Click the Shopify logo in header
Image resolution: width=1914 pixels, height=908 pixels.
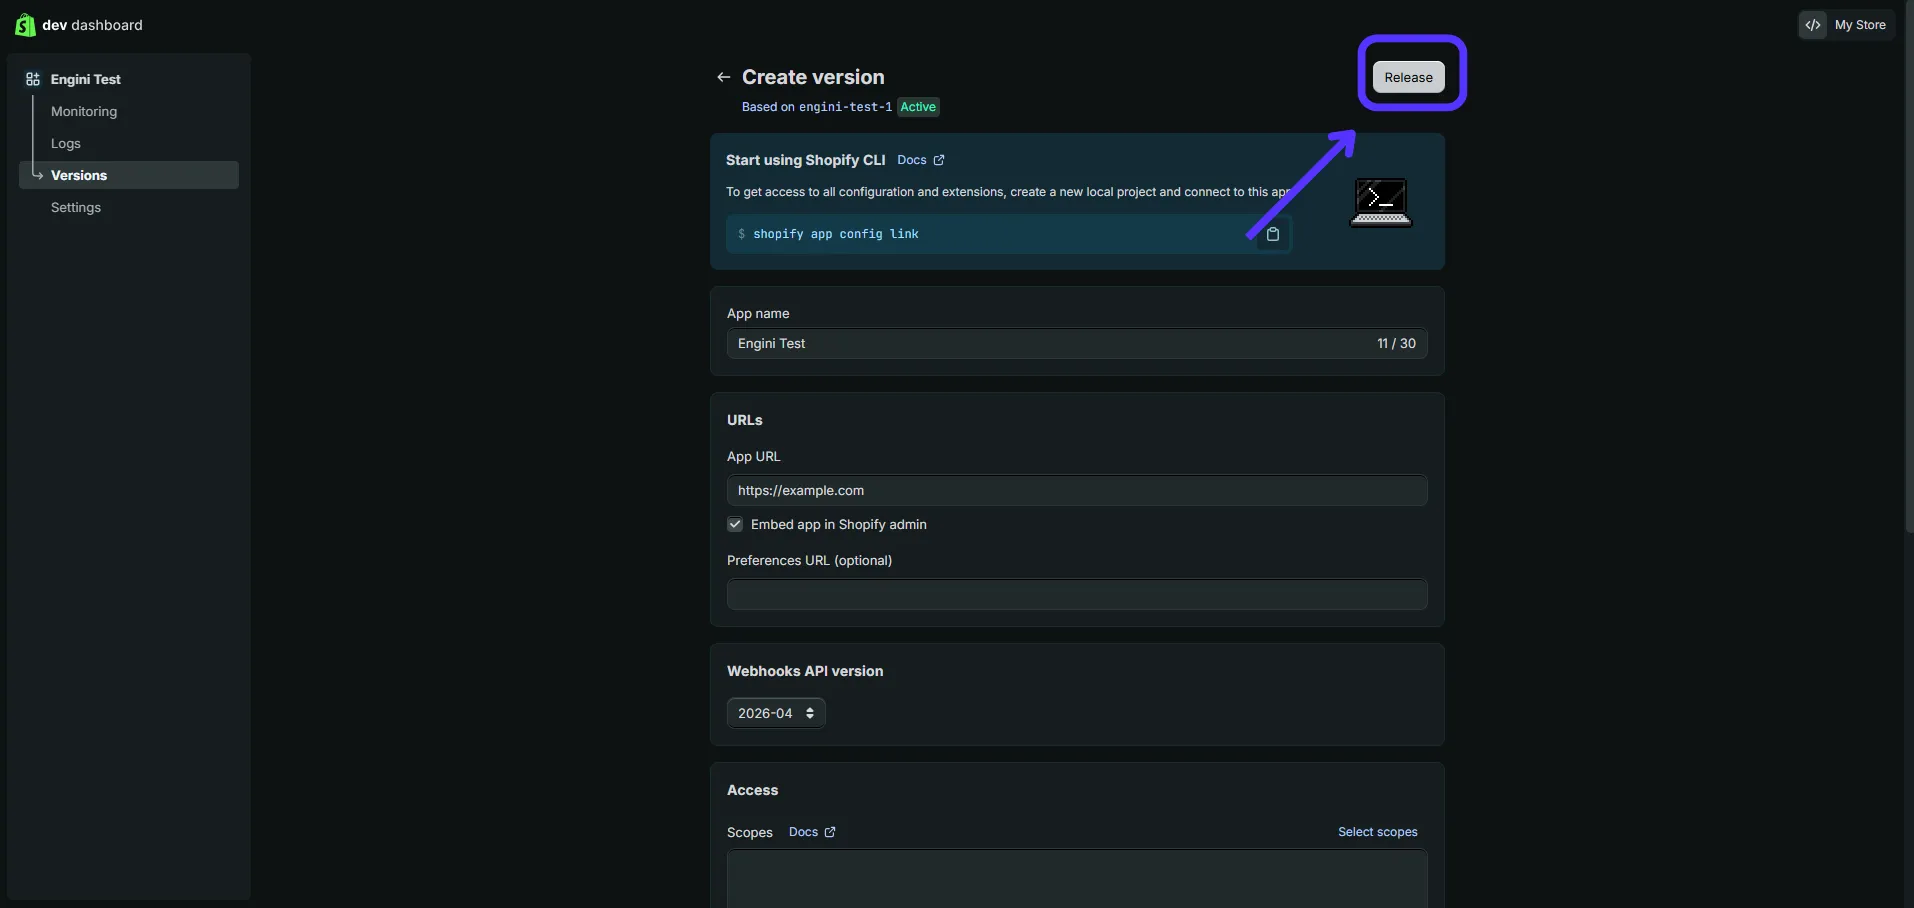pyautogui.click(x=25, y=25)
